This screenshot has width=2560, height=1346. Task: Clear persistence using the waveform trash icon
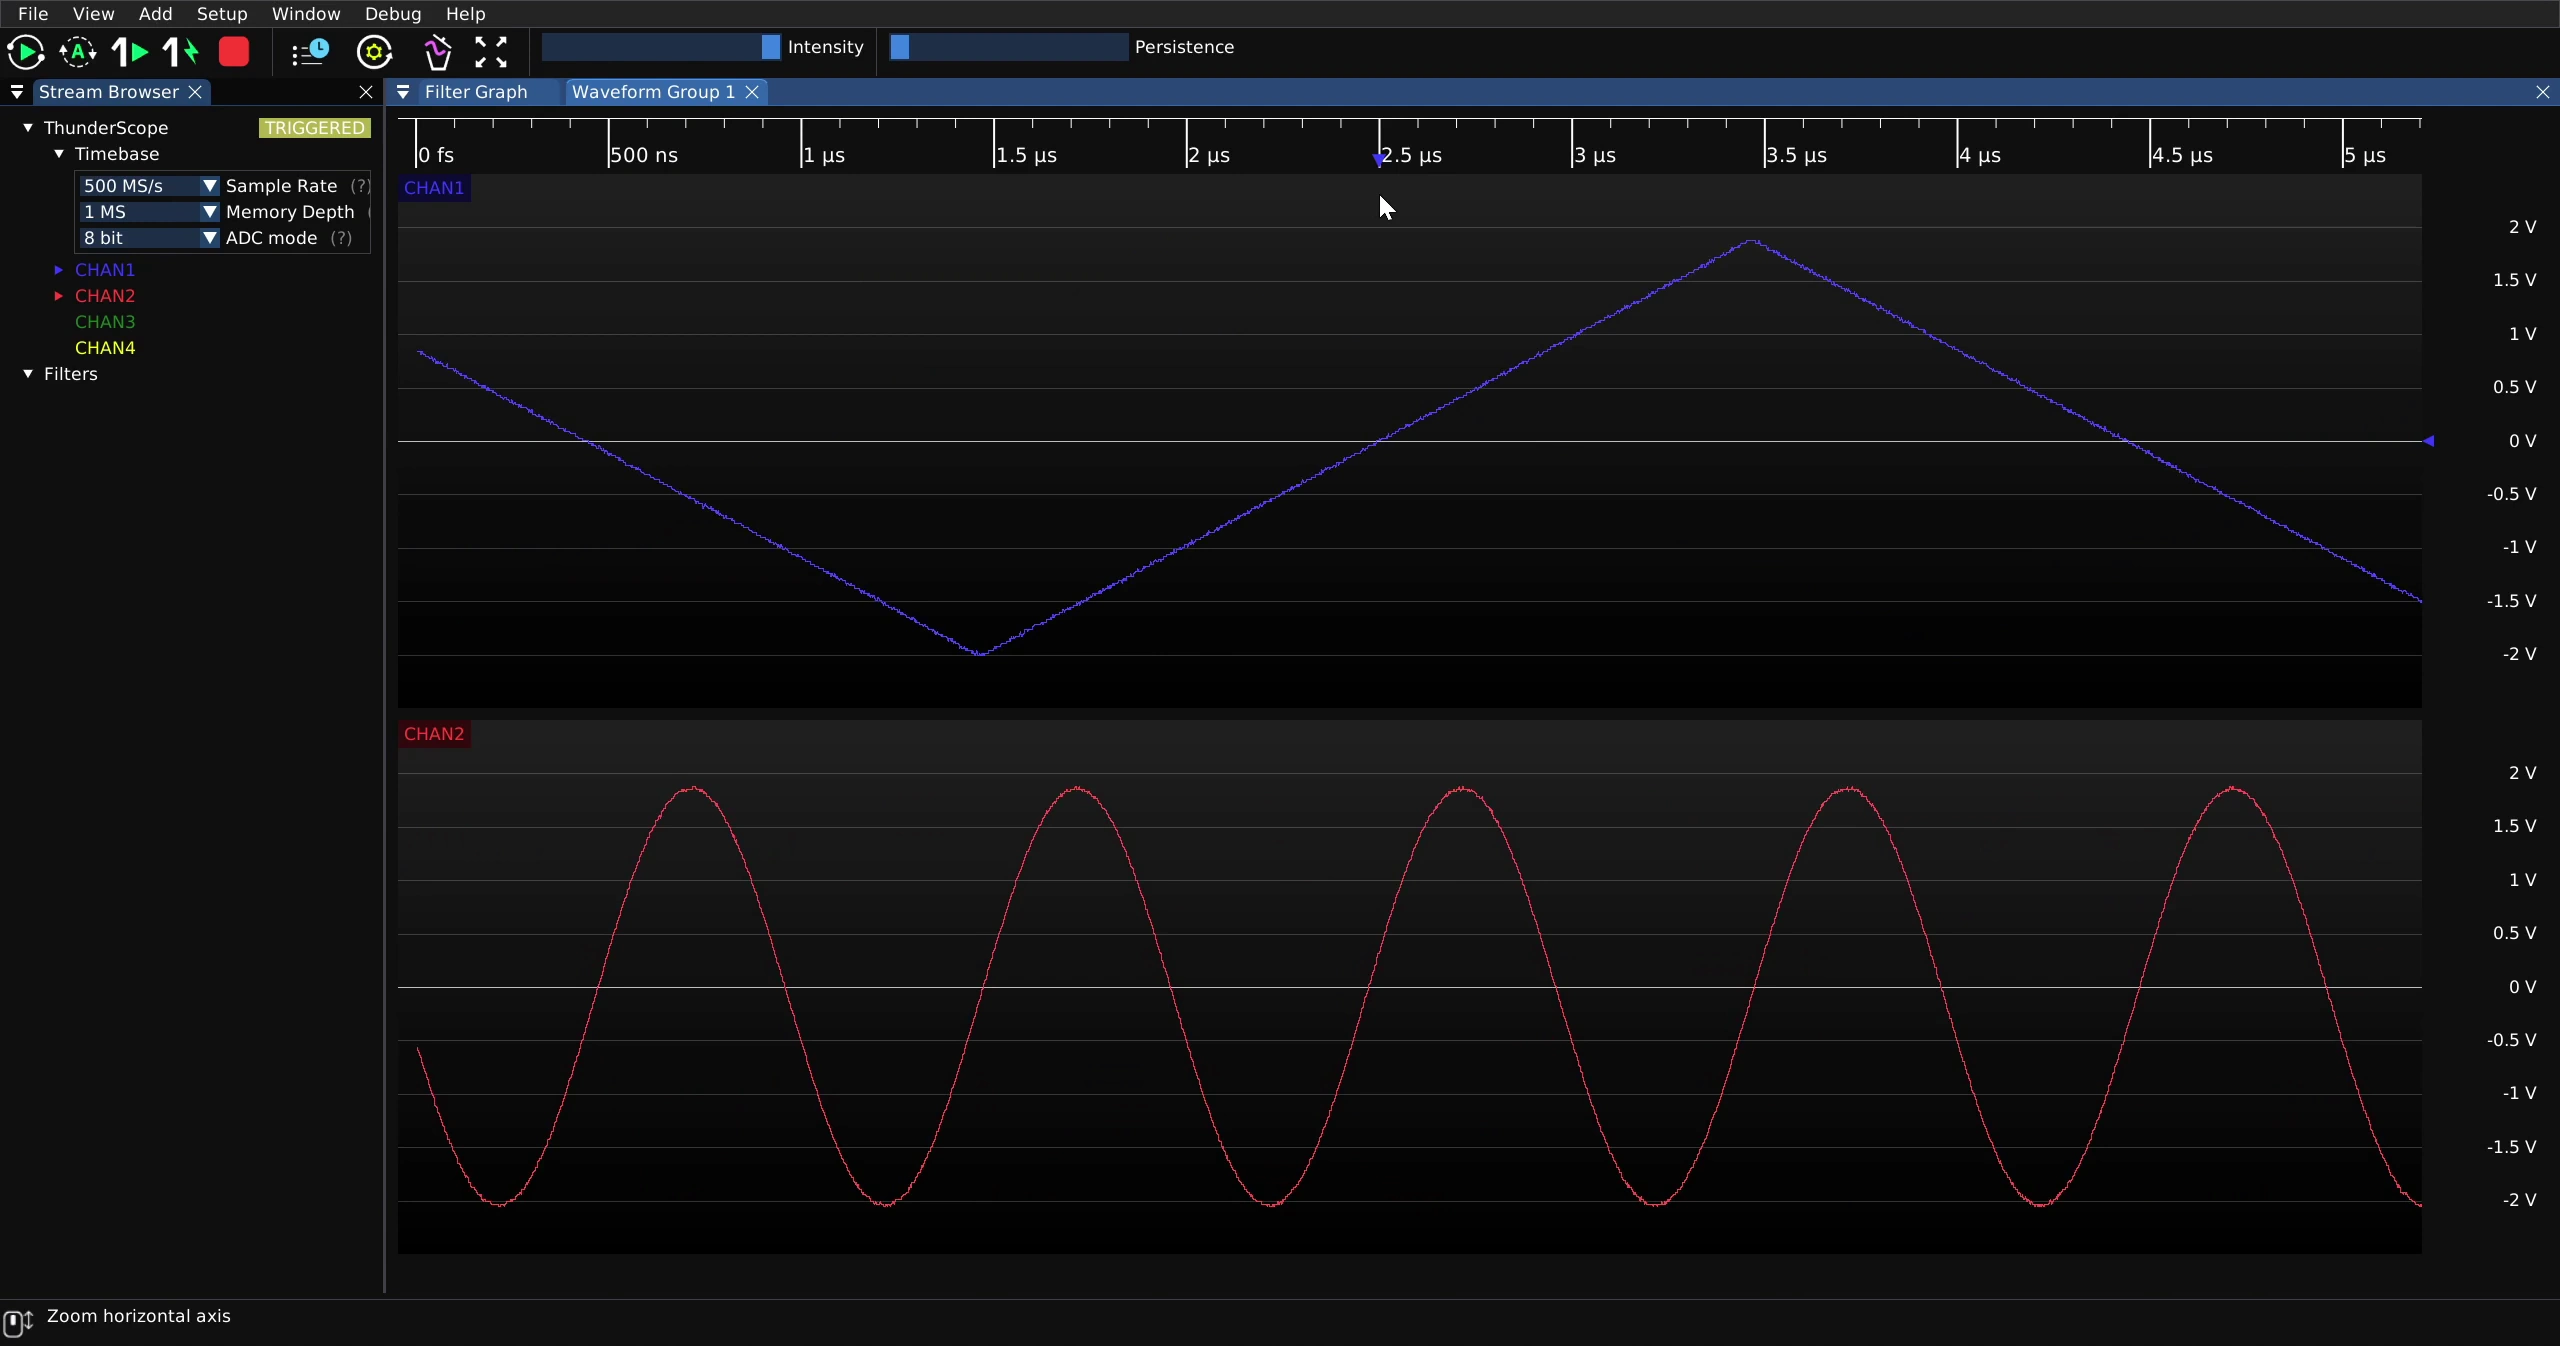click(437, 52)
